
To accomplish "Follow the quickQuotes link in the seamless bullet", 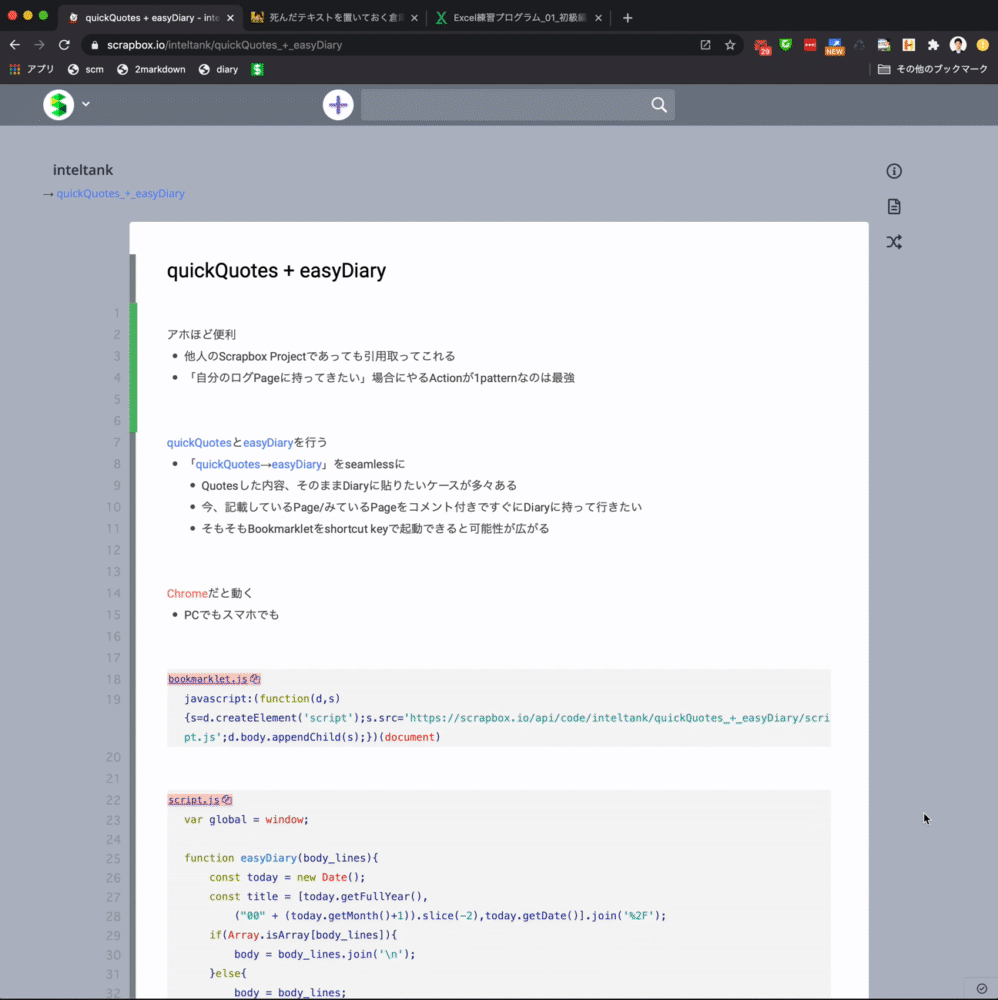I will tap(228, 464).
